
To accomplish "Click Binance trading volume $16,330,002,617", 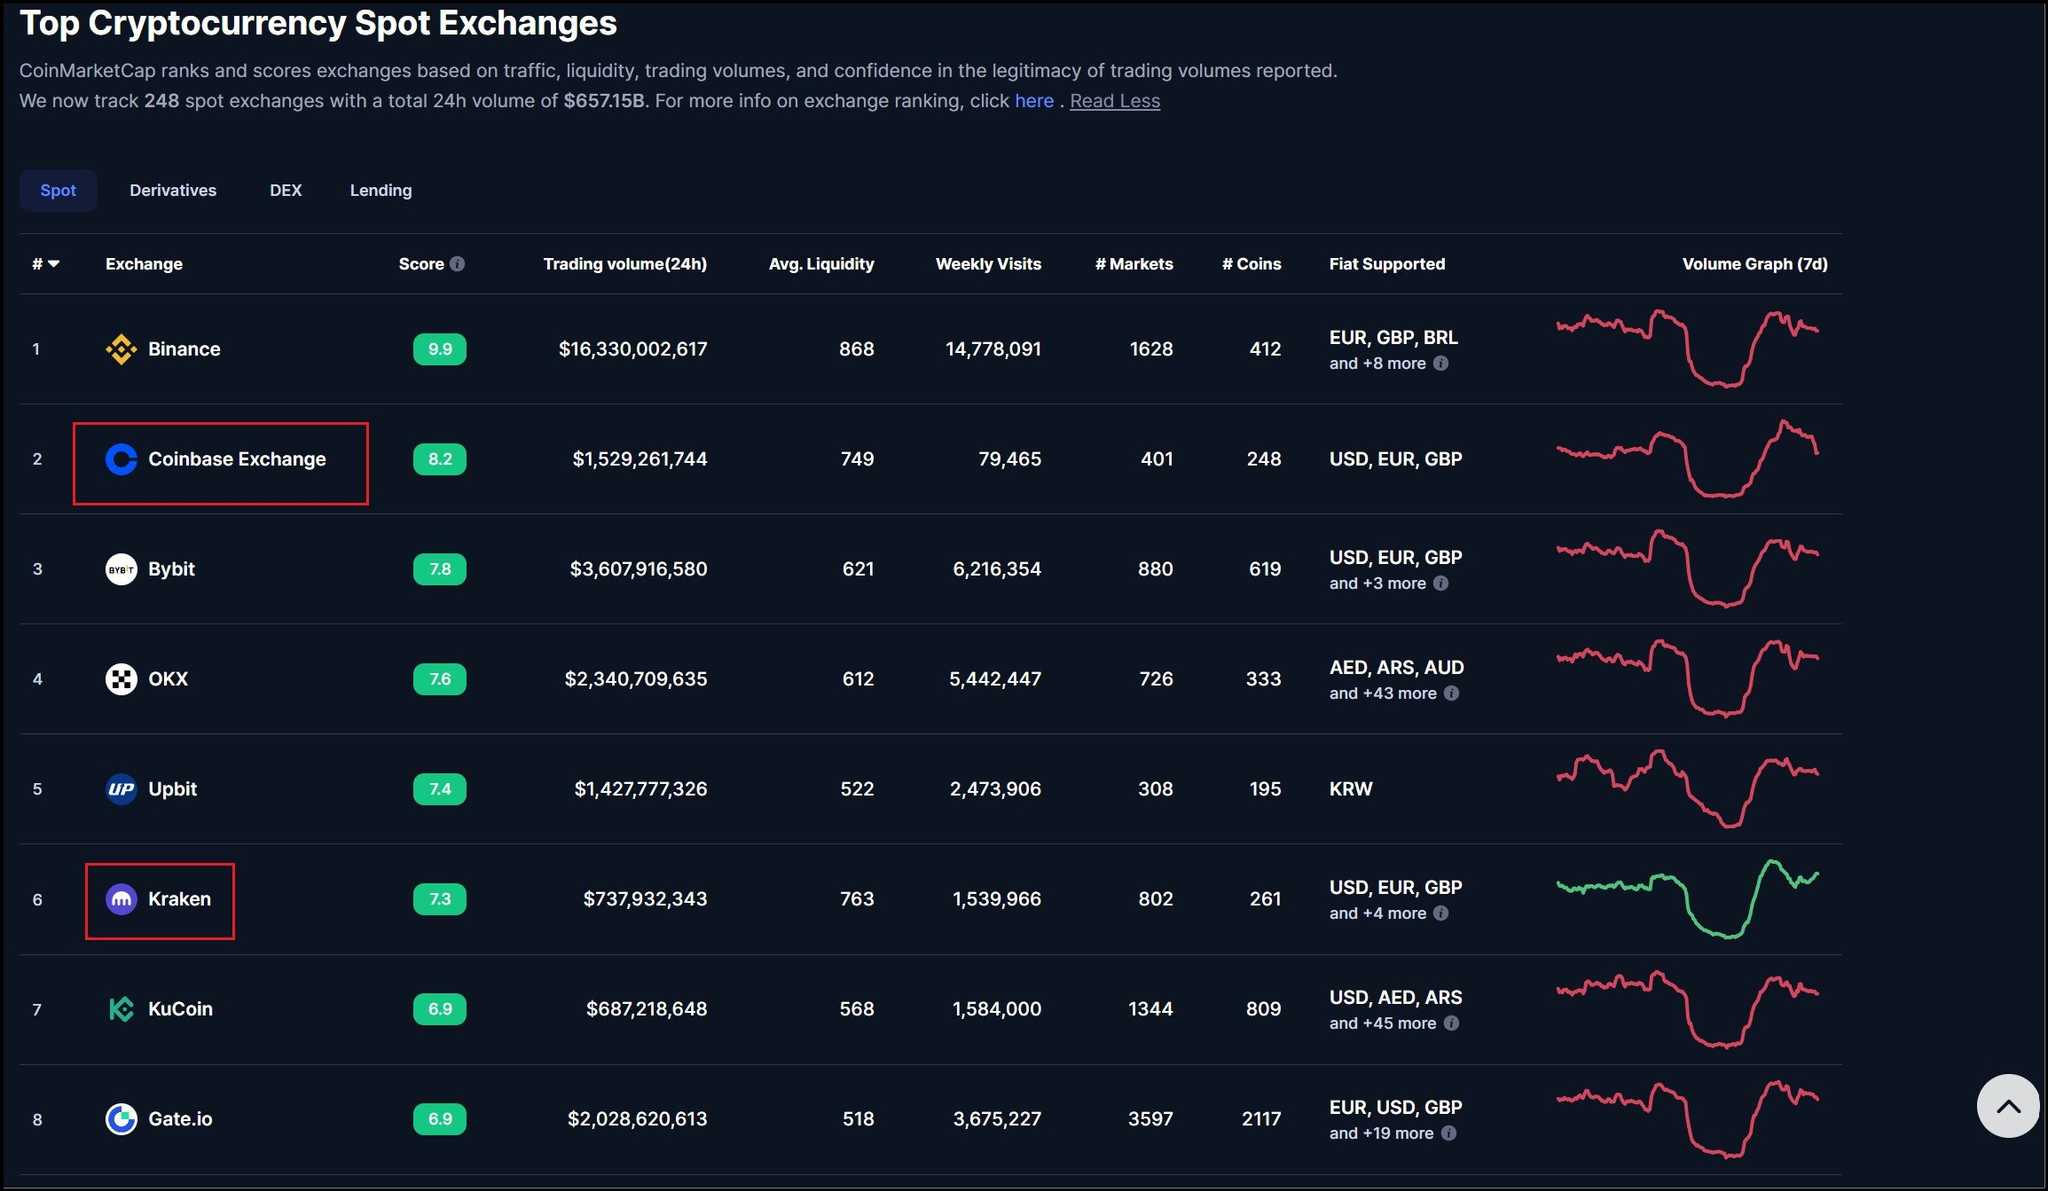I will point(633,349).
